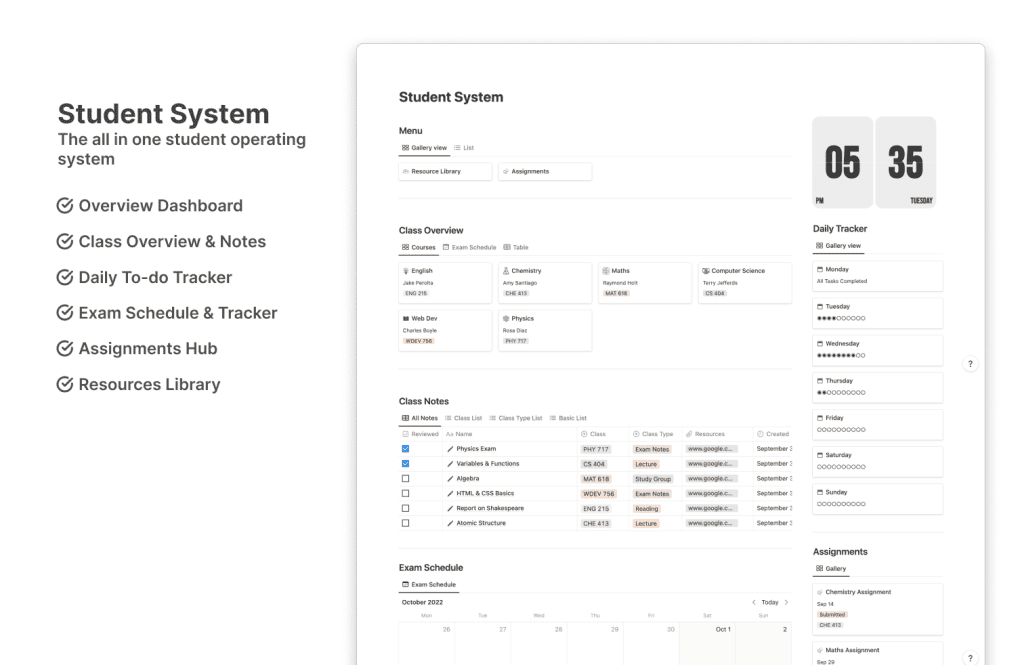Click the Wednesday progress dots in Daily Tracker
Viewport: 1024px width, 665px height.
[841, 355]
